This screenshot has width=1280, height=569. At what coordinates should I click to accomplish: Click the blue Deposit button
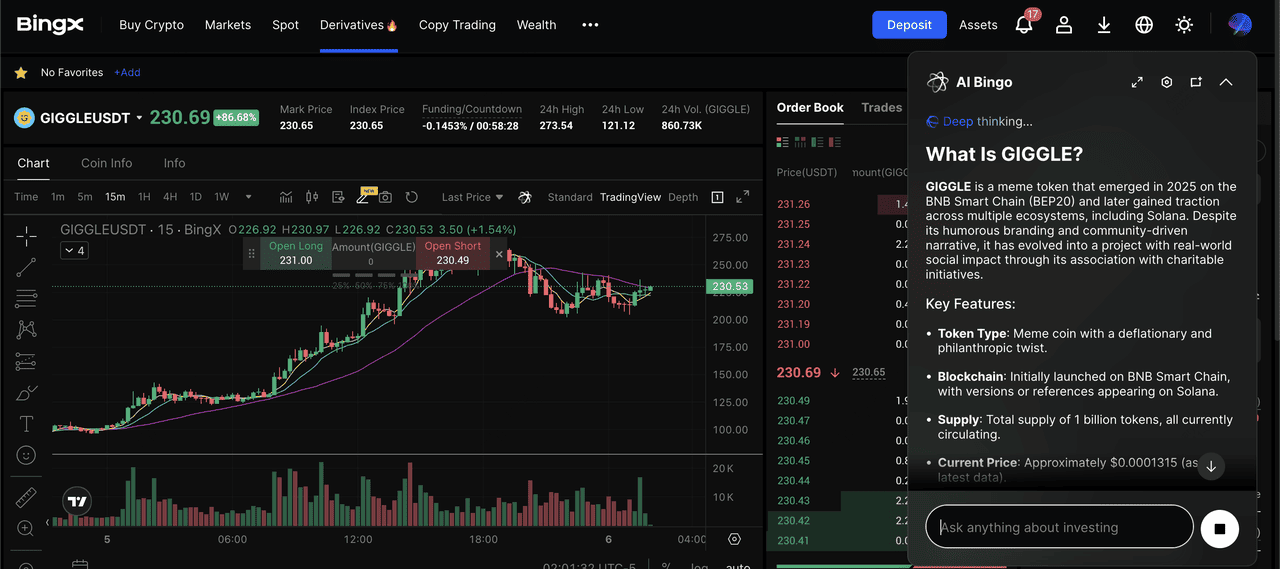(909, 25)
